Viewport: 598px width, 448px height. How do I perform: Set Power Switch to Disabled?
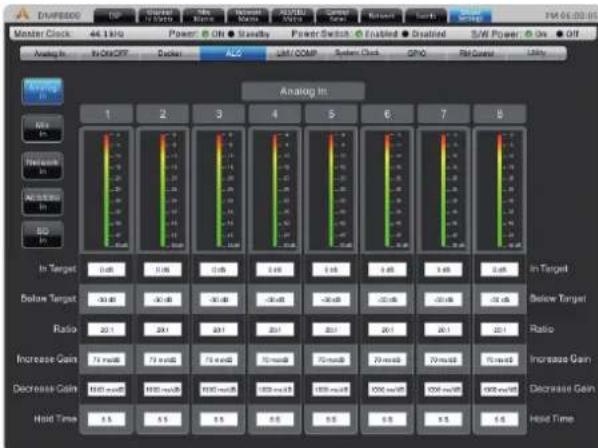pos(405,34)
